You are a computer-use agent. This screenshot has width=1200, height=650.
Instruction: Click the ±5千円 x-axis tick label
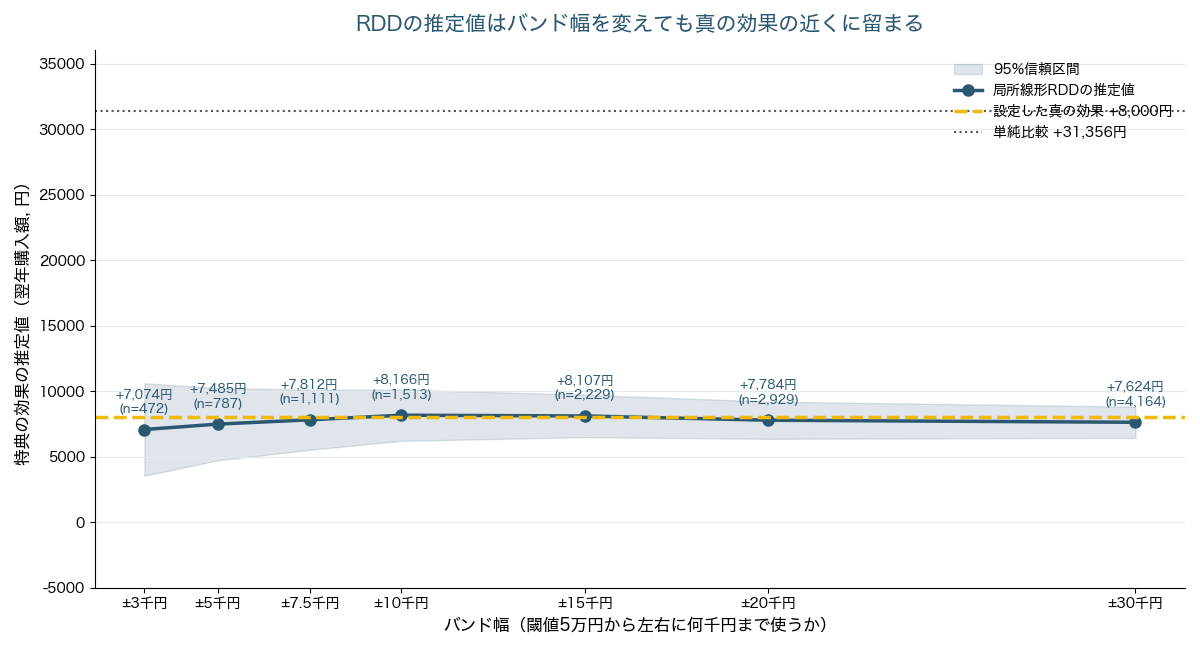click(x=218, y=603)
